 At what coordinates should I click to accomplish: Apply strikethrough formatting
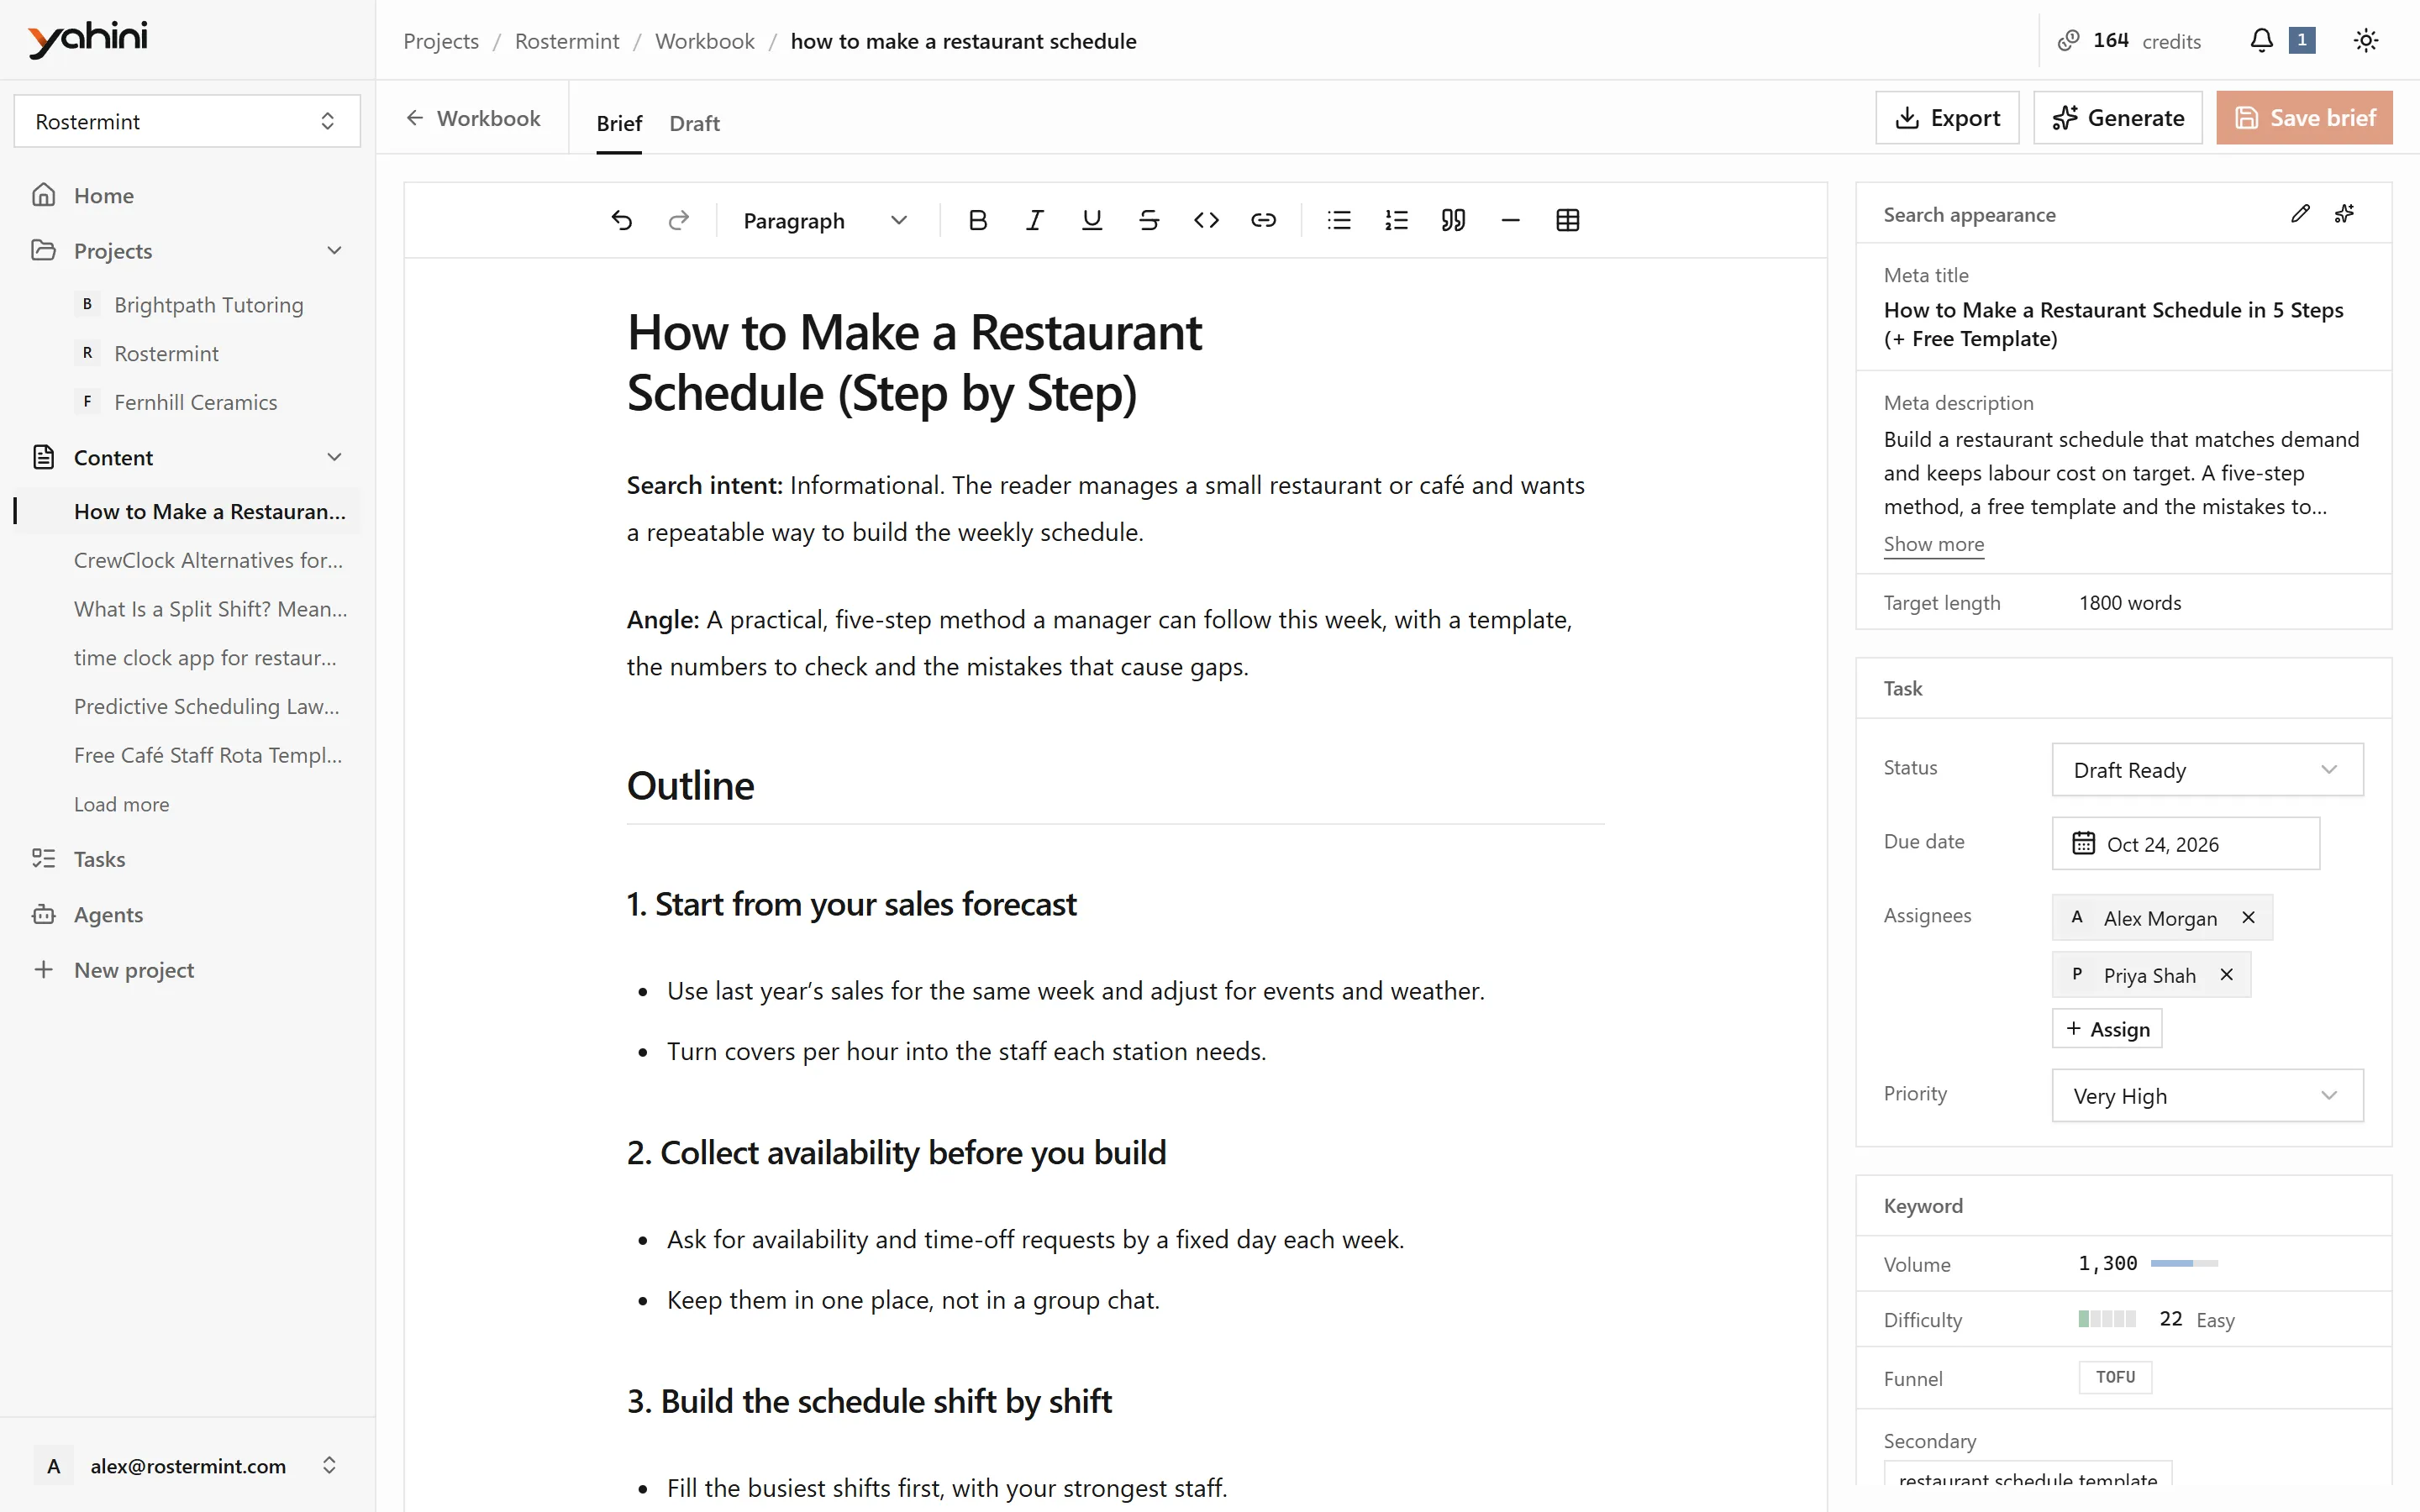pyautogui.click(x=1149, y=220)
